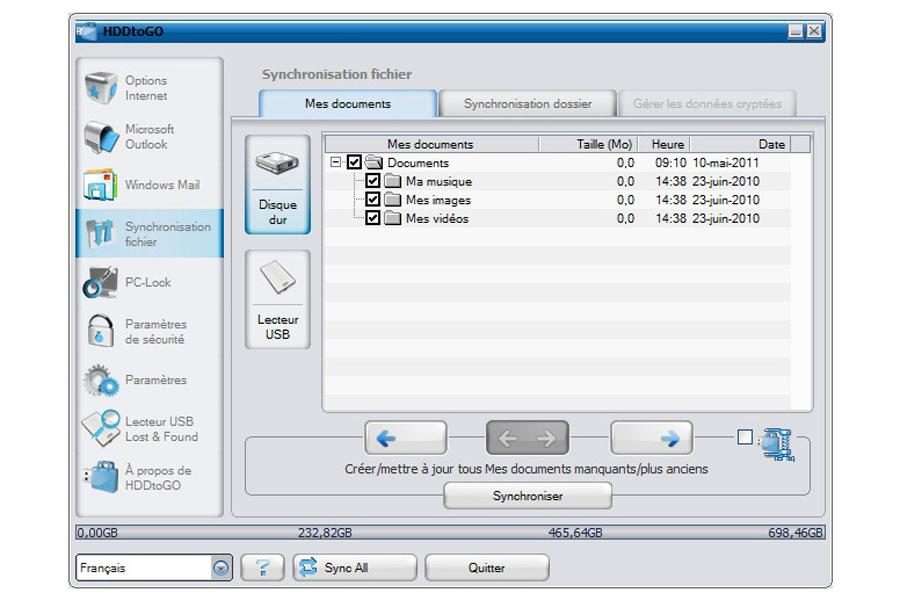Uncheck the Mes images checkbox
The width and height of the screenshot is (900, 600).
(373, 199)
